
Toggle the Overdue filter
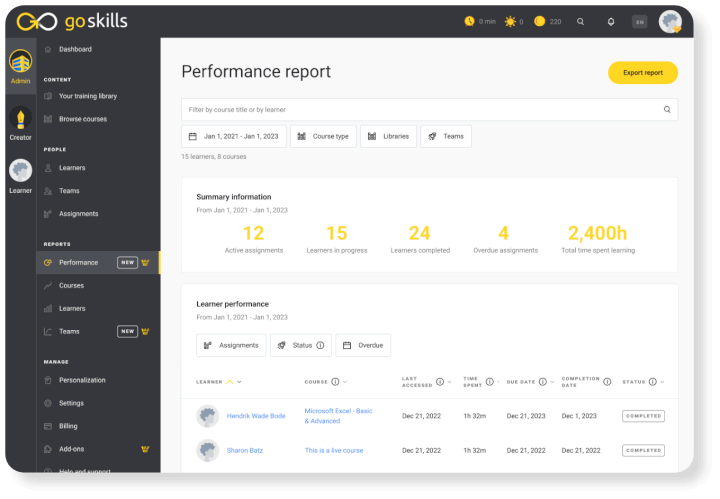click(x=363, y=346)
